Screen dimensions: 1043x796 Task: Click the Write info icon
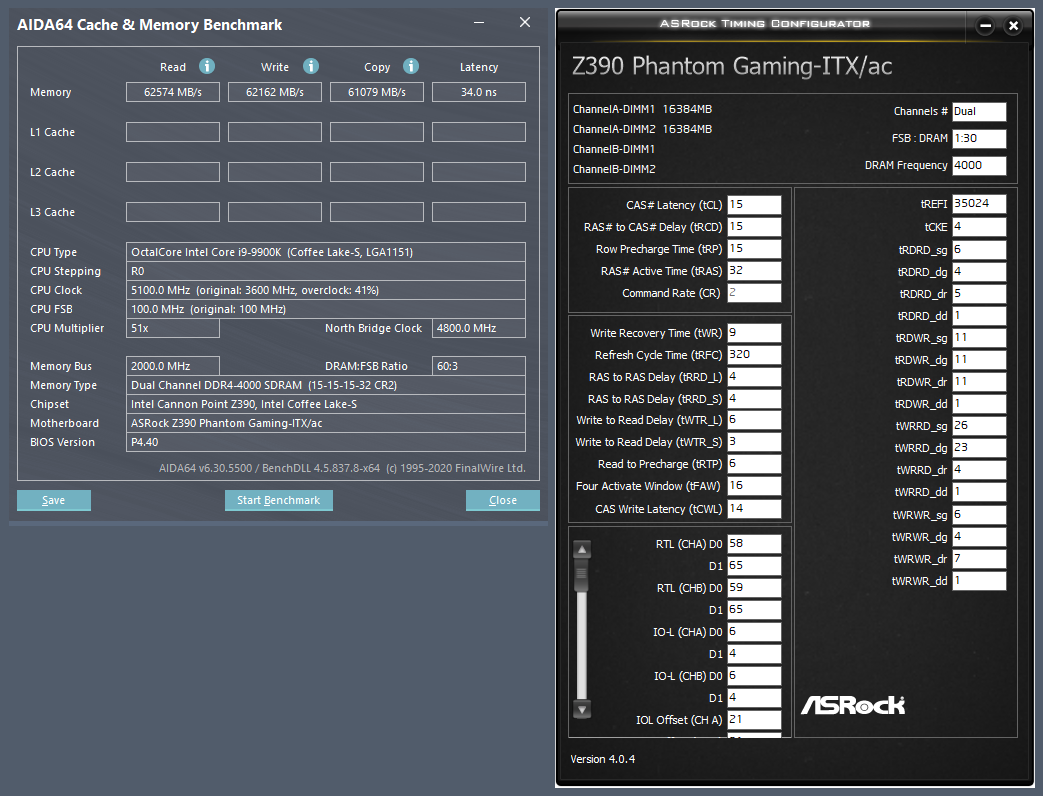tap(311, 66)
